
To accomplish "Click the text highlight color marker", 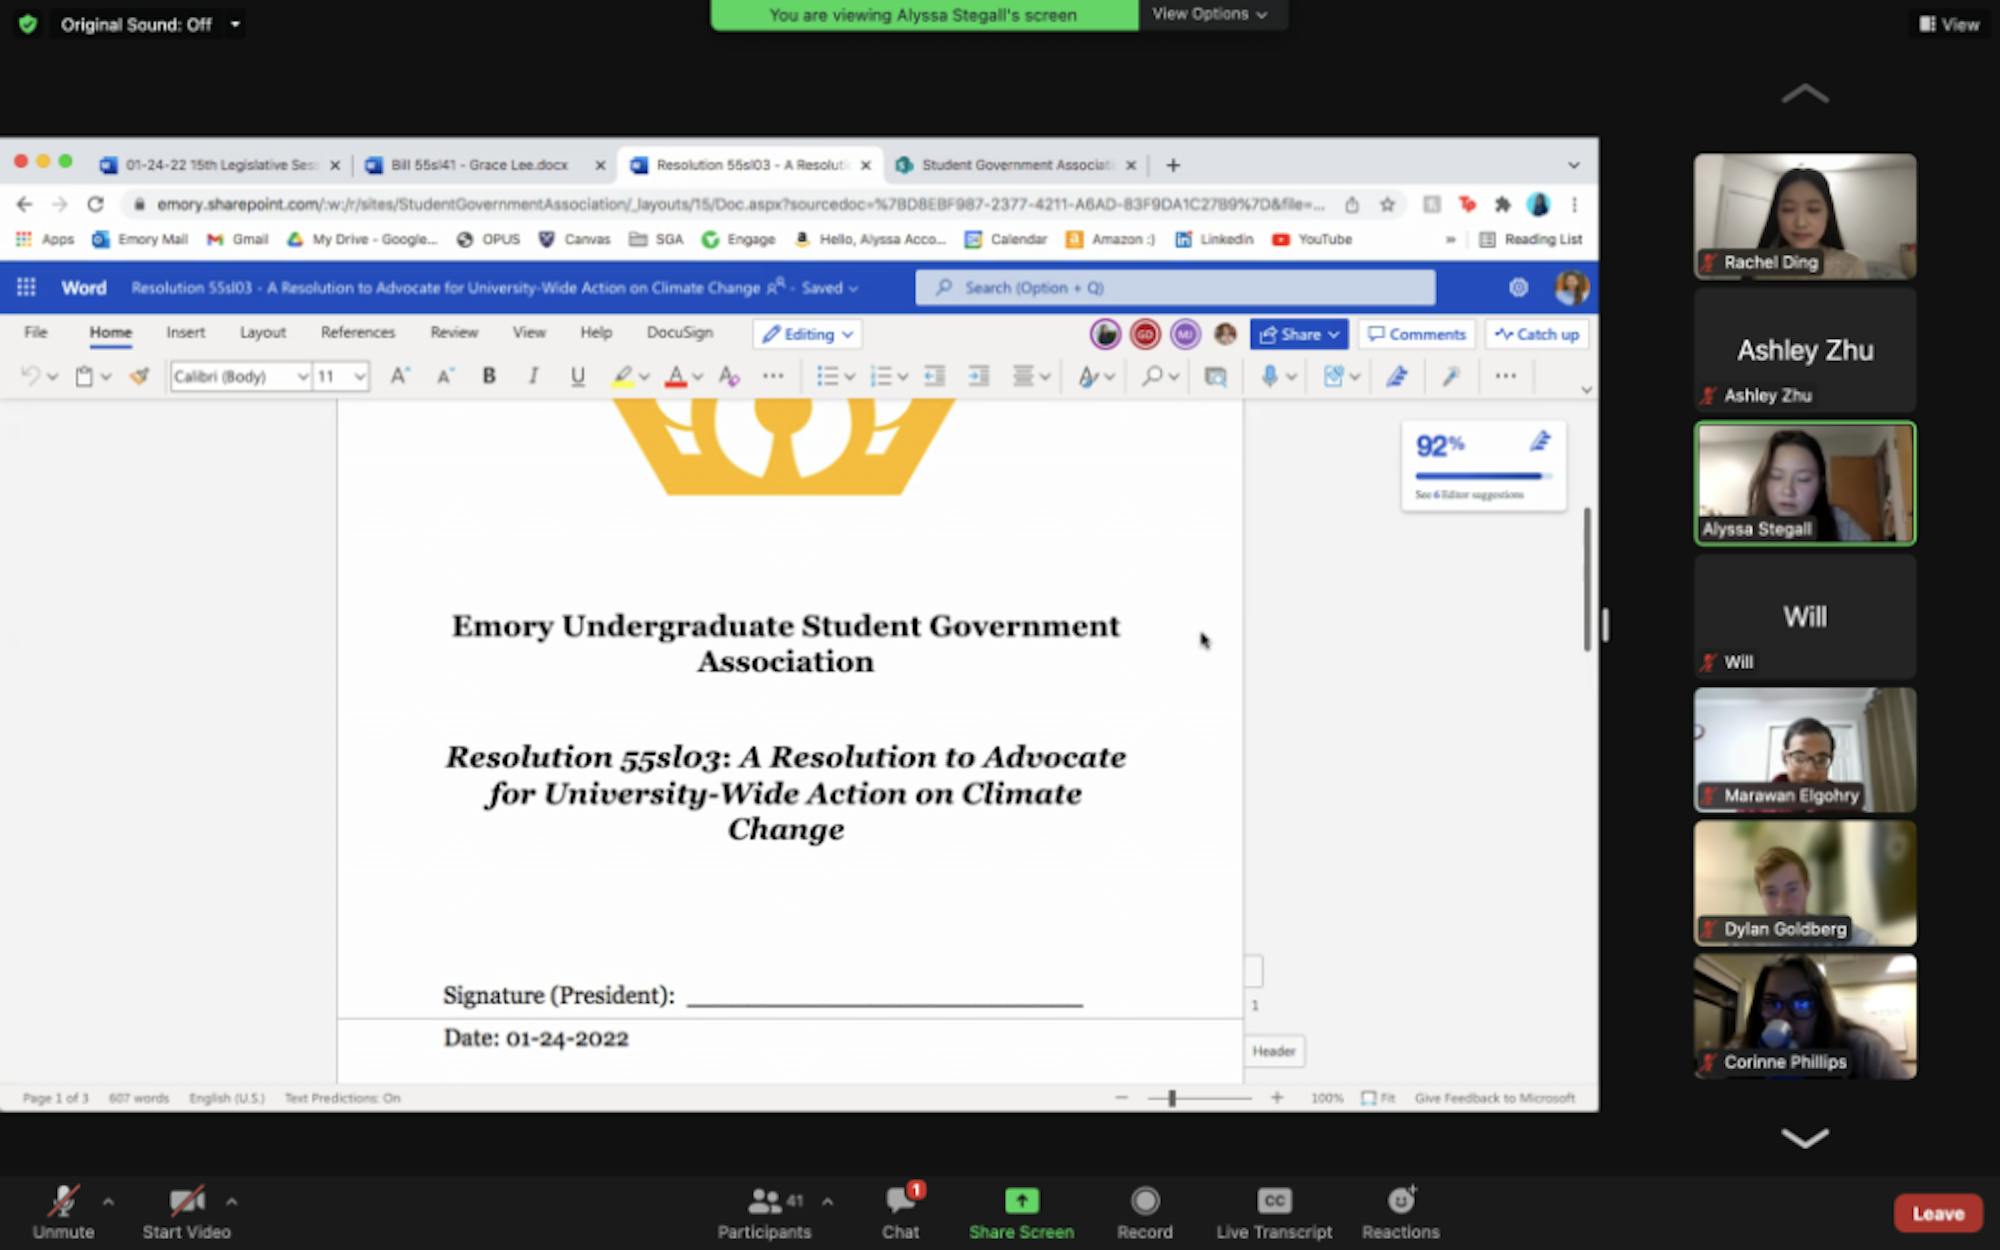I will 622,376.
